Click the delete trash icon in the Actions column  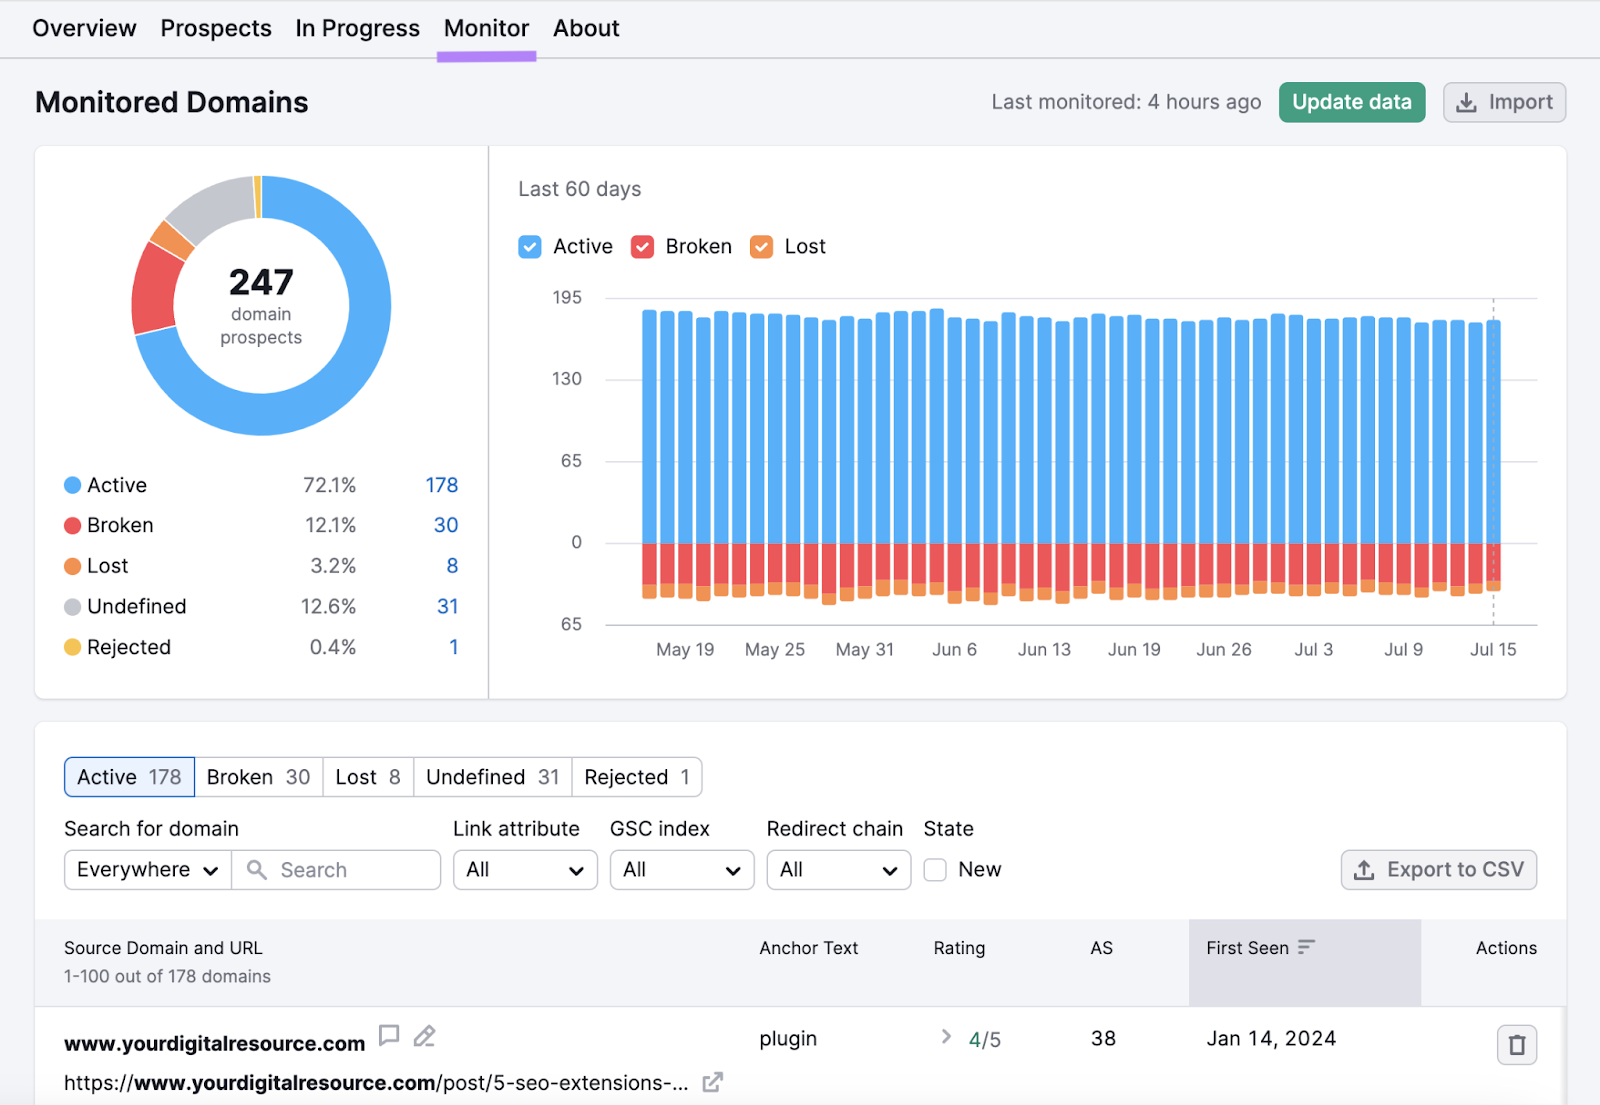pyautogui.click(x=1516, y=1044)
